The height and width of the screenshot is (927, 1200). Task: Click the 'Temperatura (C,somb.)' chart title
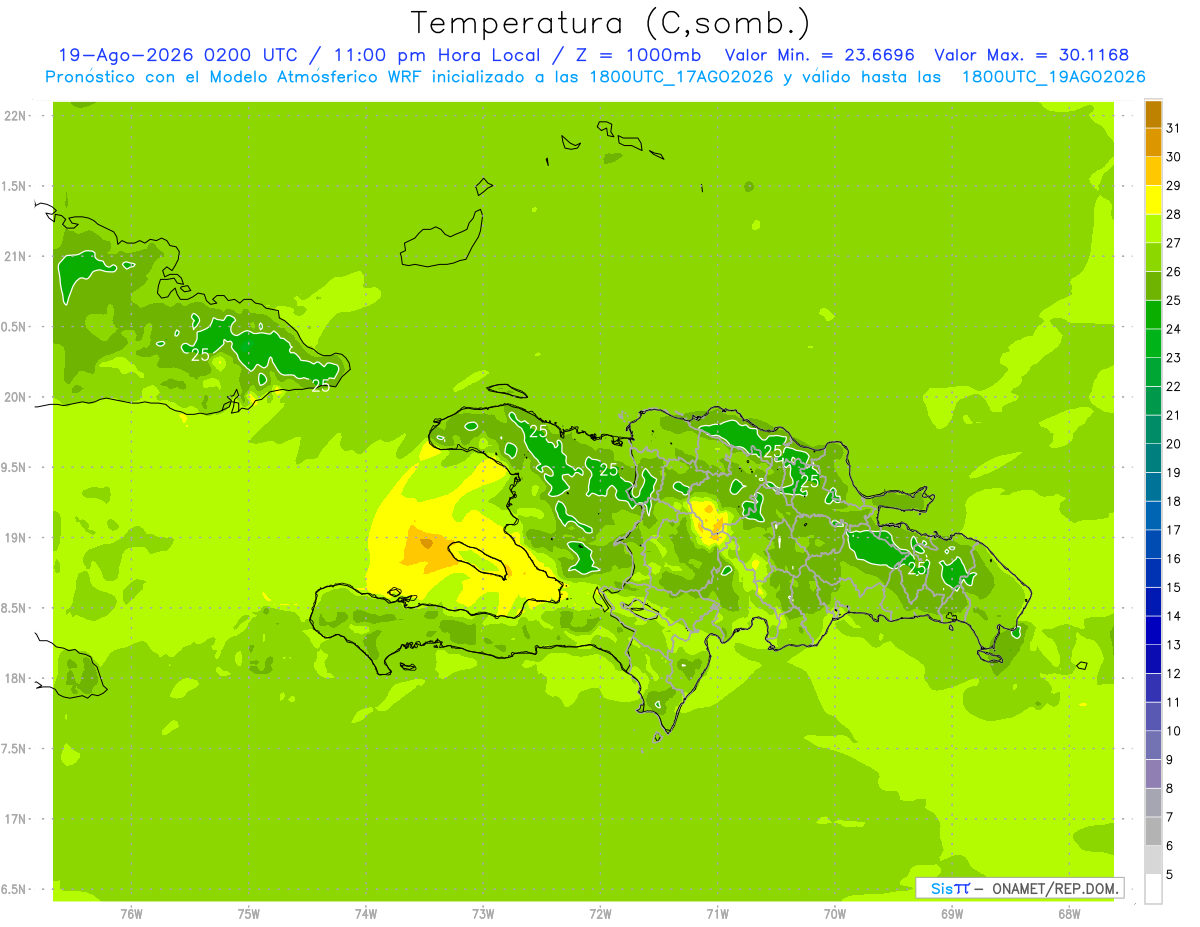click(610, 23)
